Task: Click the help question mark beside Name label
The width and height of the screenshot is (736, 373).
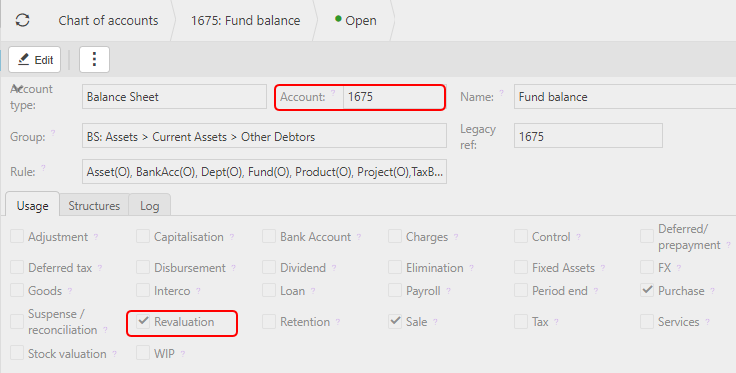Action: point(501,92)
